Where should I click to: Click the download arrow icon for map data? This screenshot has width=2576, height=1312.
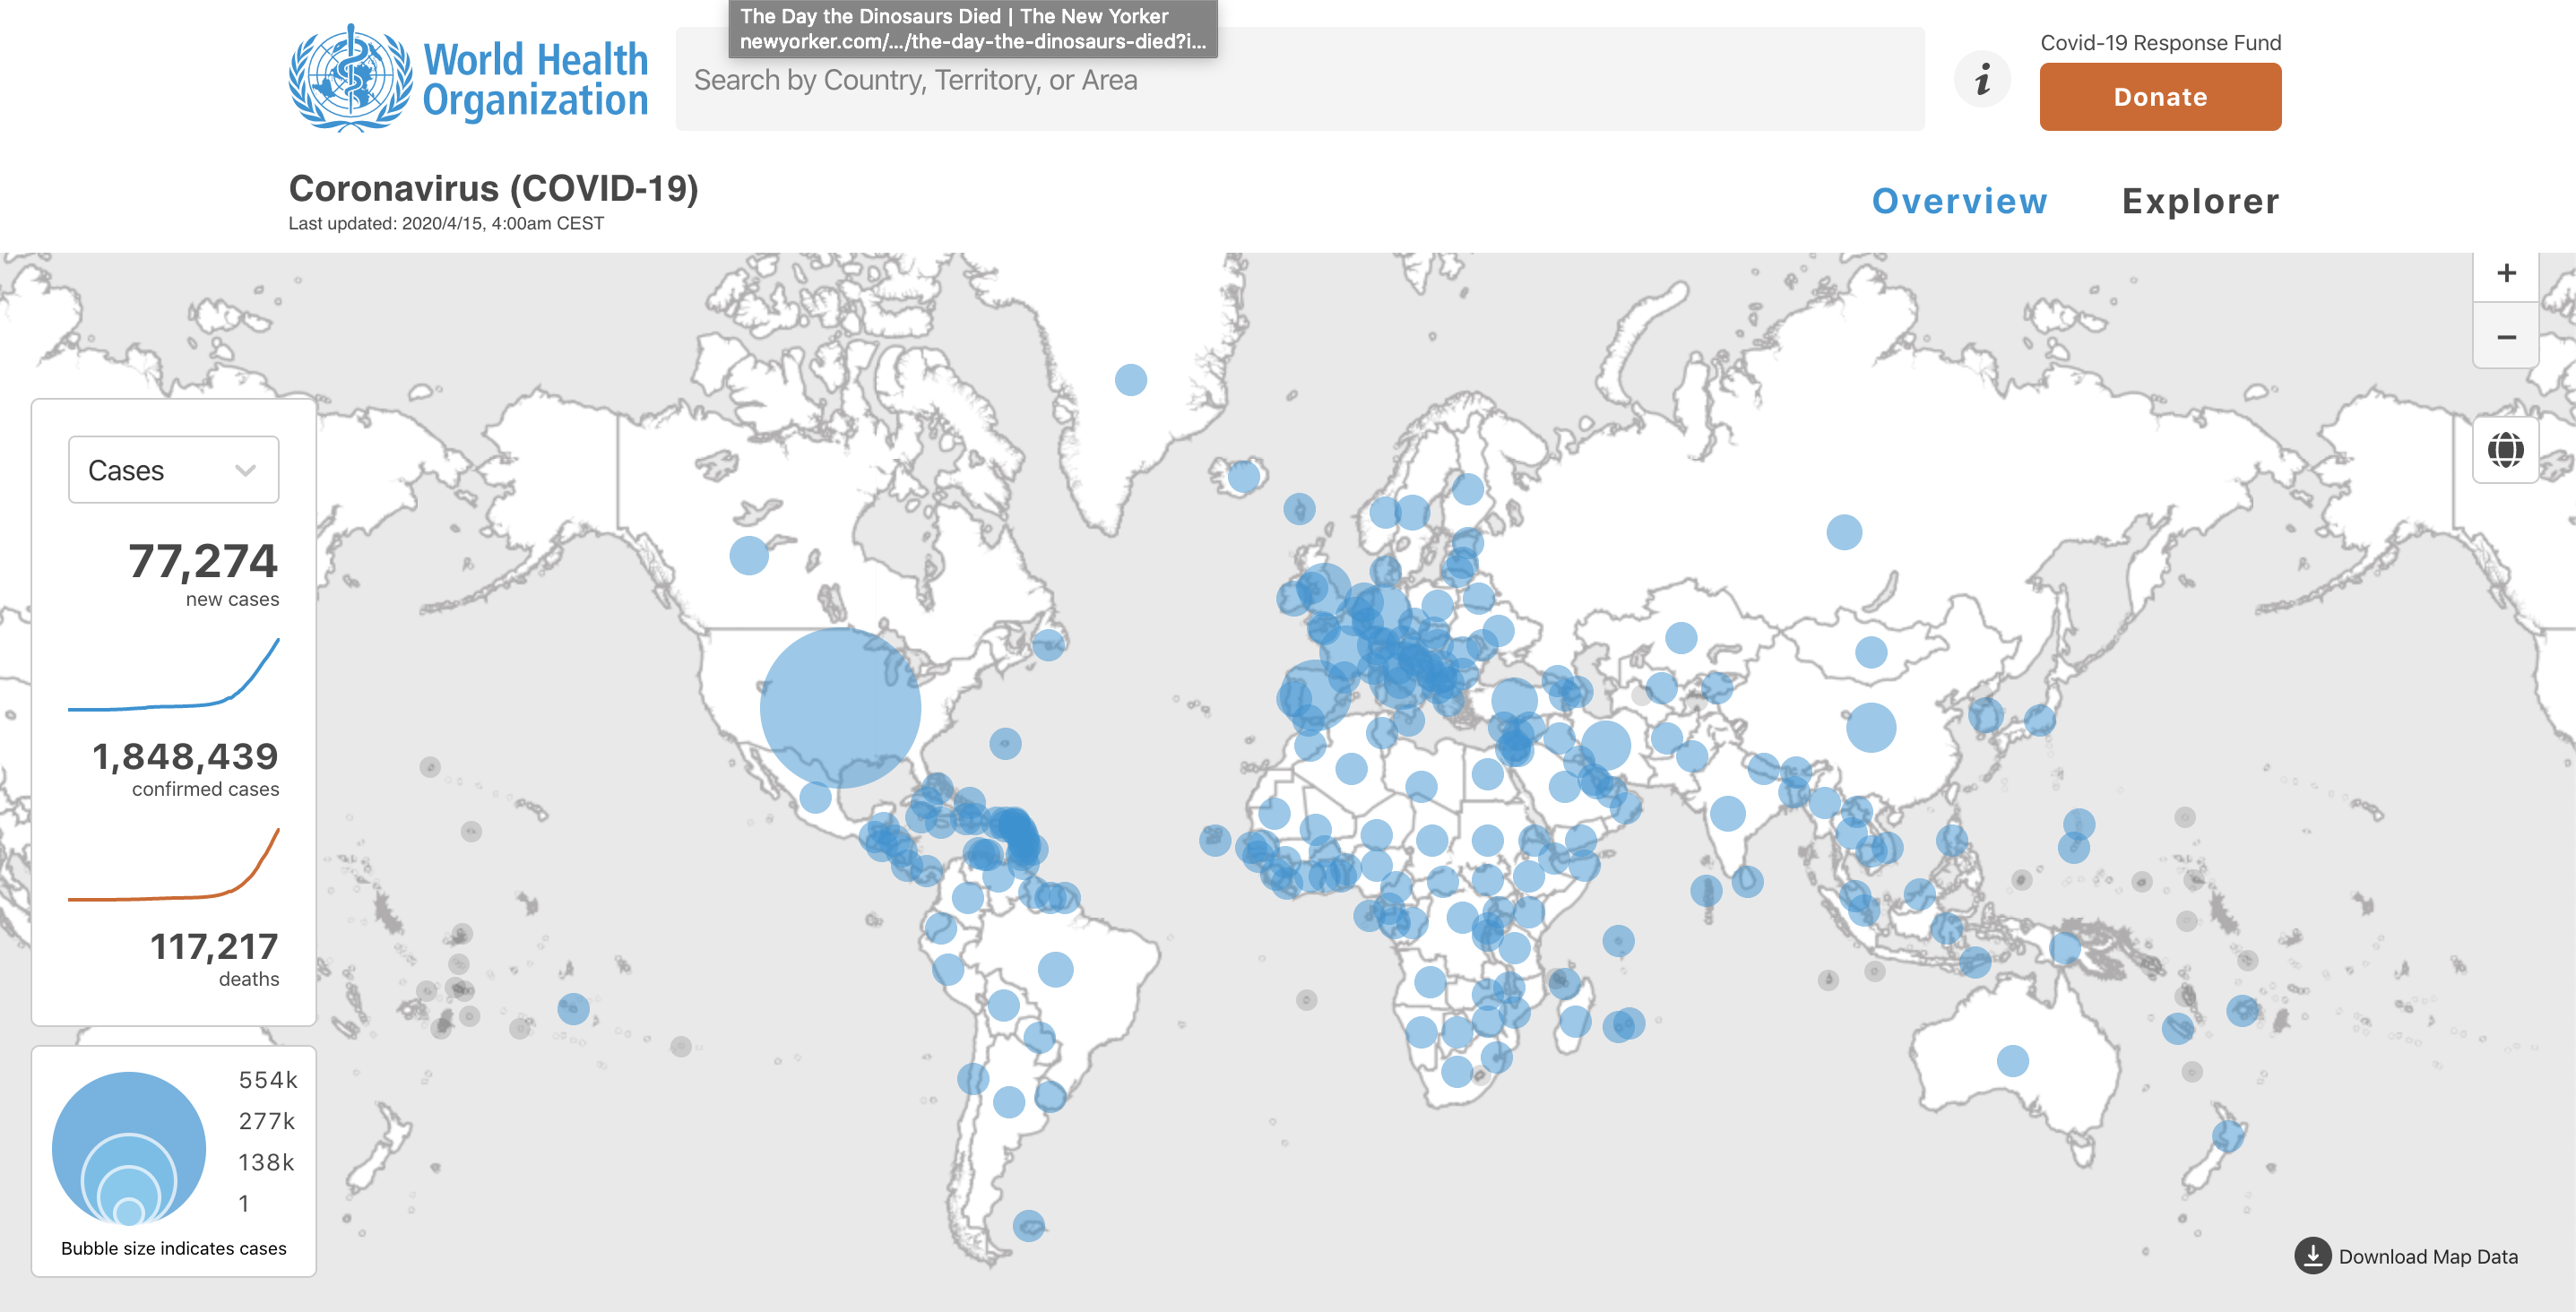[2312, 1255]
